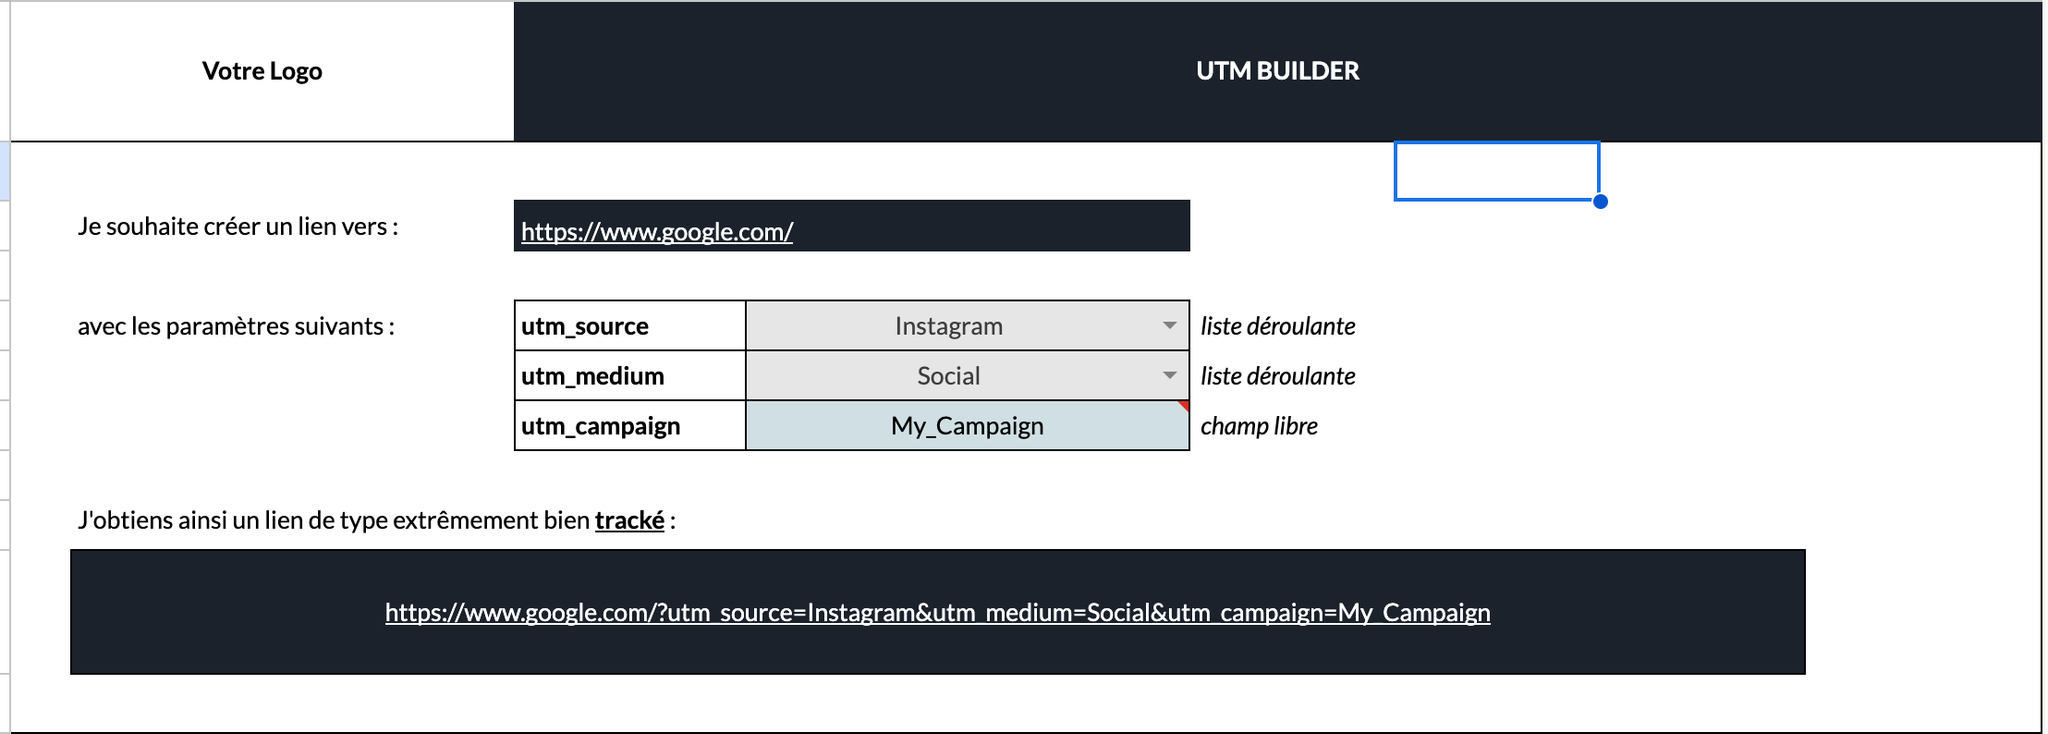Image resolution: width=2048 pixels, height=734 pixels.
Task: Click the avec les paramètres suivants label
Action: point(236,327)
